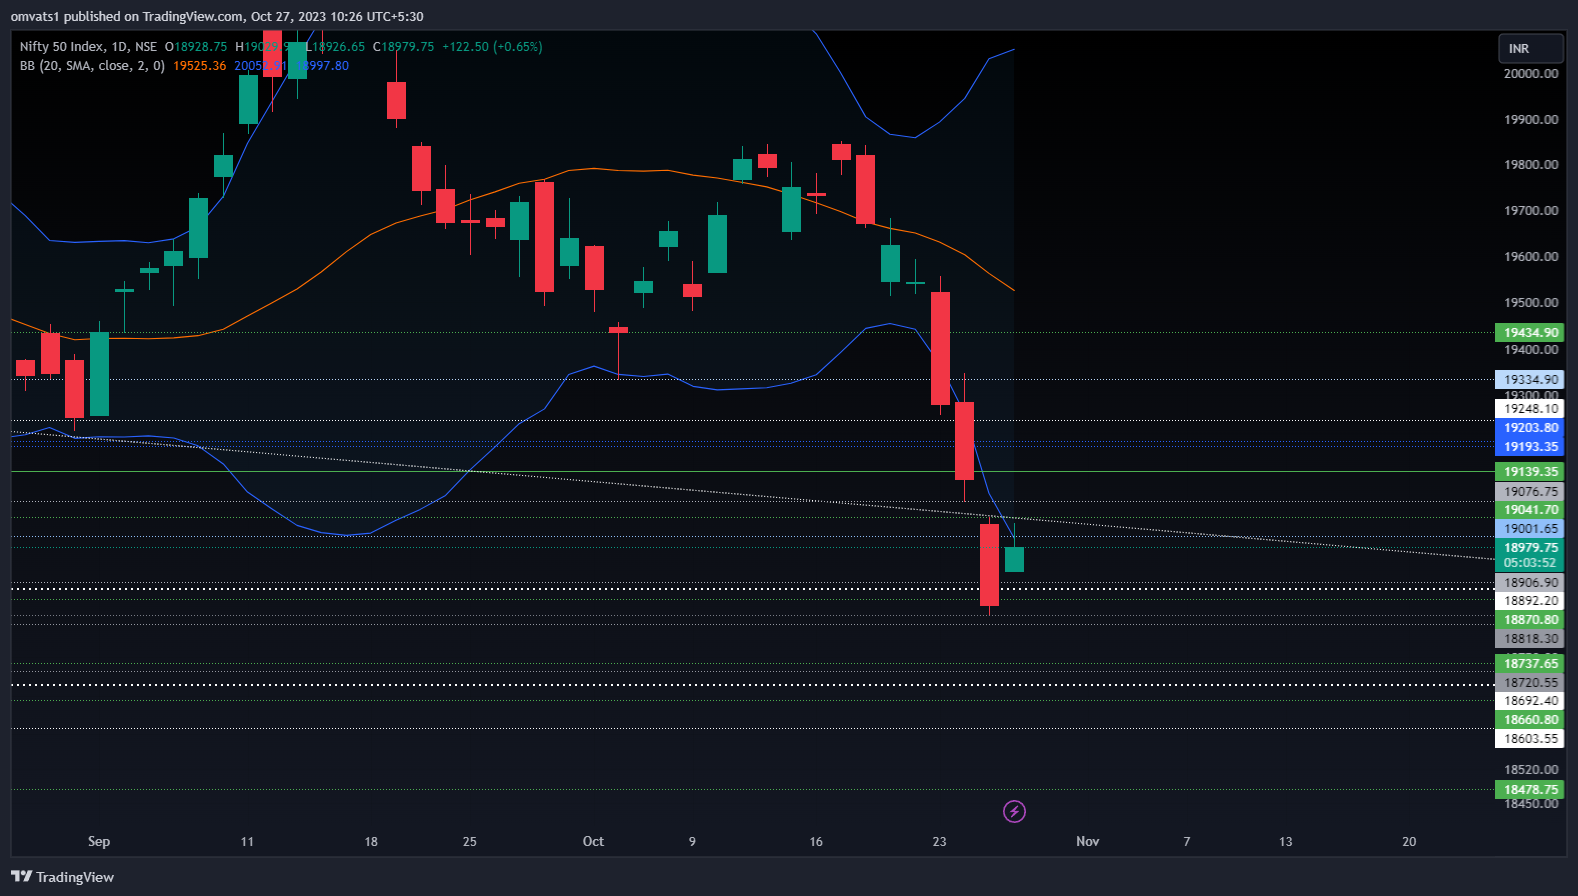
Task: Click the published-by header text omvats1
Action: pos(35,16)
